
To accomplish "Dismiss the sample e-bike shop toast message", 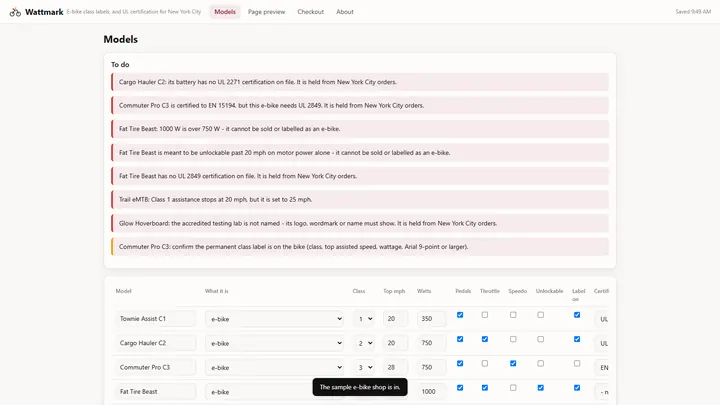I will [360, 387].
